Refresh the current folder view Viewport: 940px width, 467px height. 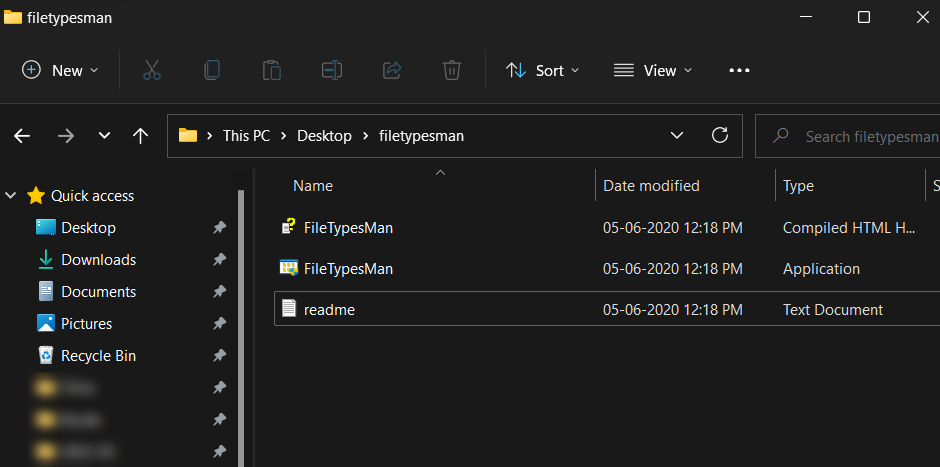[x=719, y=135]
